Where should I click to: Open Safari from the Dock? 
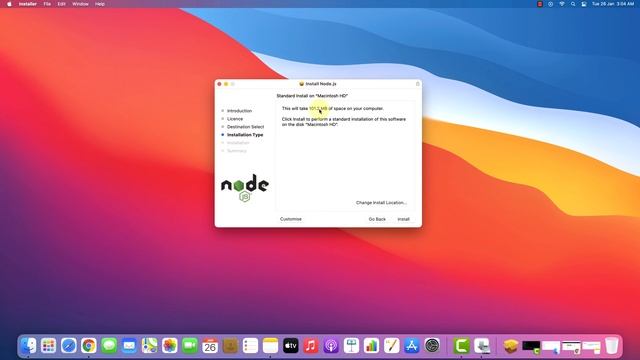click(x=69, y=346)
